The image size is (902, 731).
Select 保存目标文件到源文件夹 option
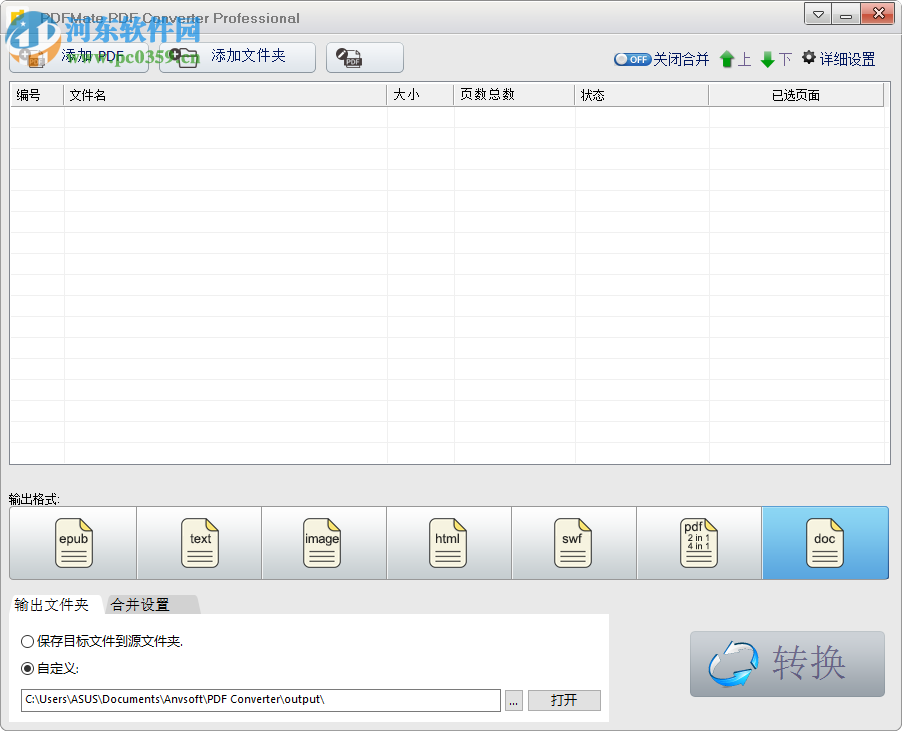click(27, 642)
